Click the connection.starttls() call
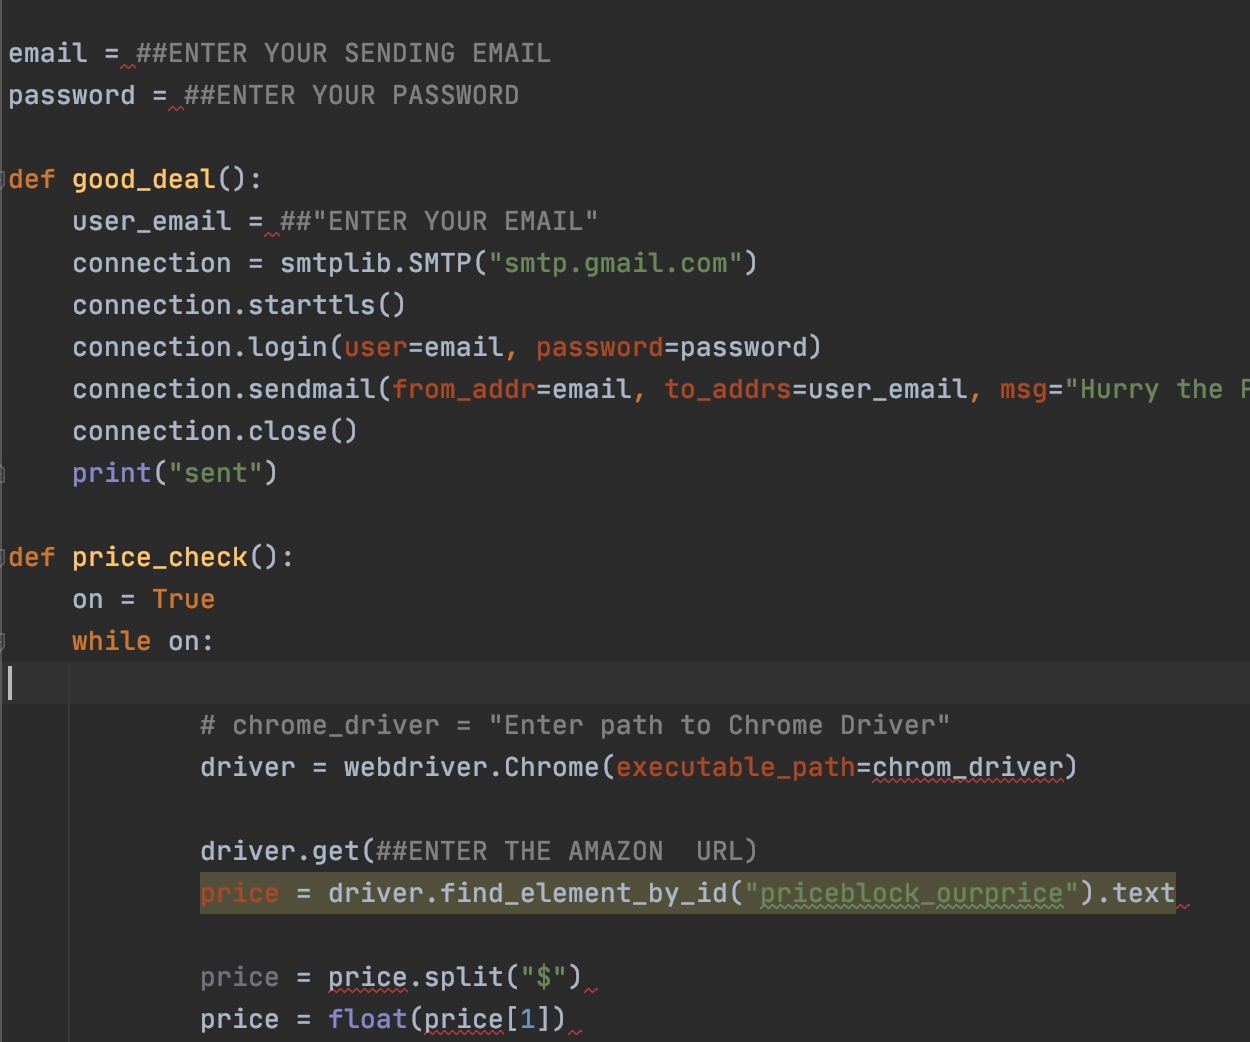 238,305
